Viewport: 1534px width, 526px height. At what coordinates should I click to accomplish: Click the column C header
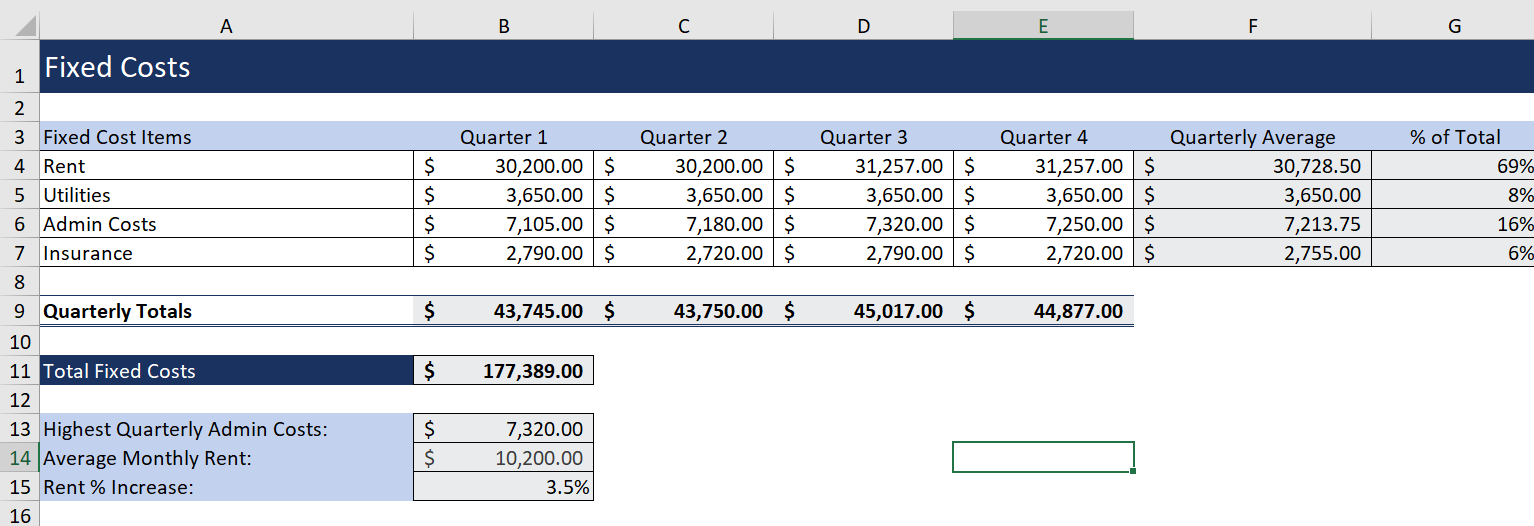point(683,28)
